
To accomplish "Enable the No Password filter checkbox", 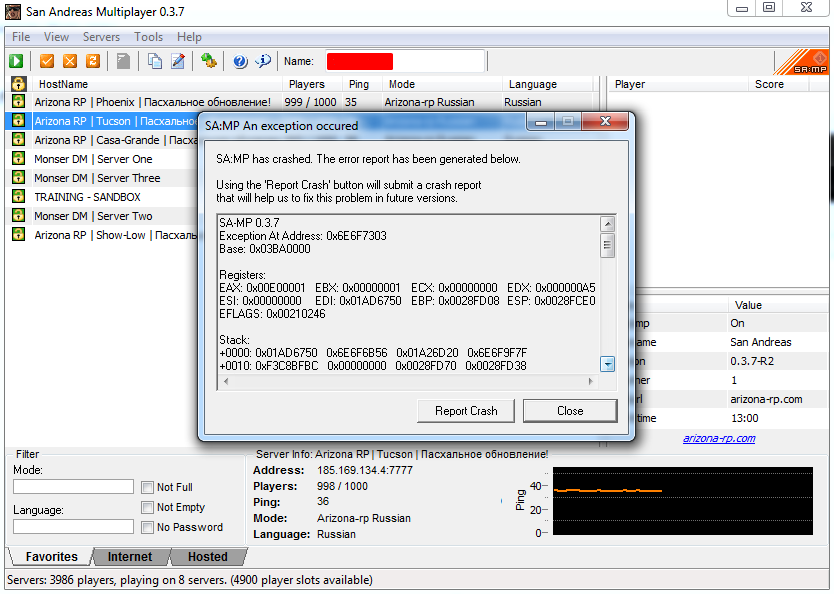I will click(147, 528).
